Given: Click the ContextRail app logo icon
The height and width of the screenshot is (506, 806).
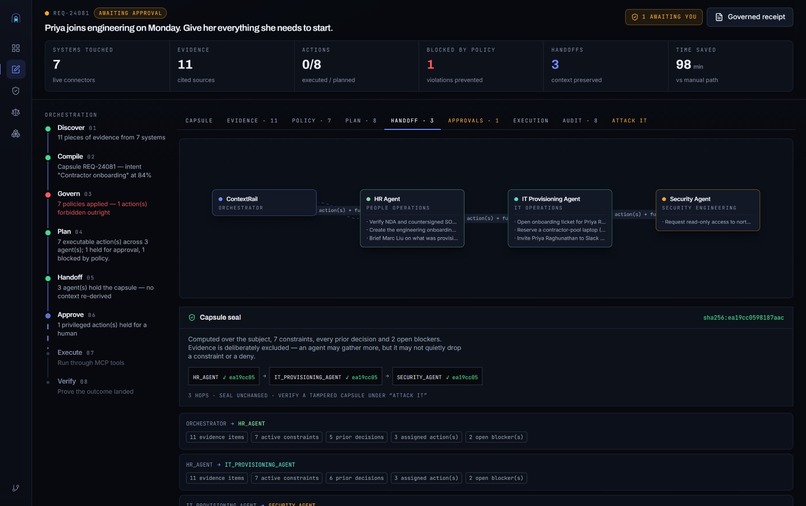Looking at the screenshot, I should pyautogui.click(x=15, y=19).
